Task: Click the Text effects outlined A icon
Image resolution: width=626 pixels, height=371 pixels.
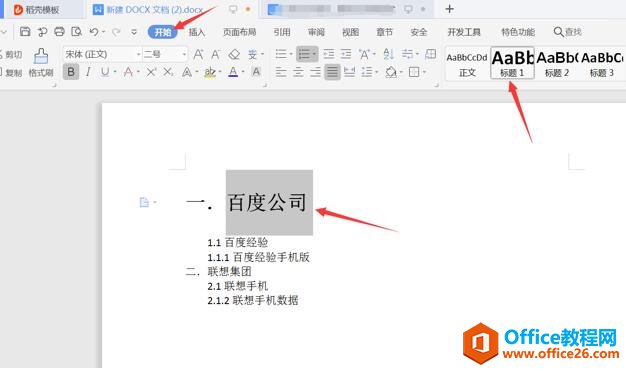Action: coord(186,72)
